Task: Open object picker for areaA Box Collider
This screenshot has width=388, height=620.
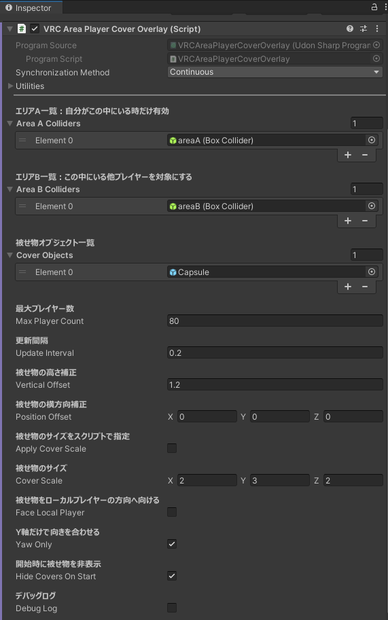Action: coord(371,140)
